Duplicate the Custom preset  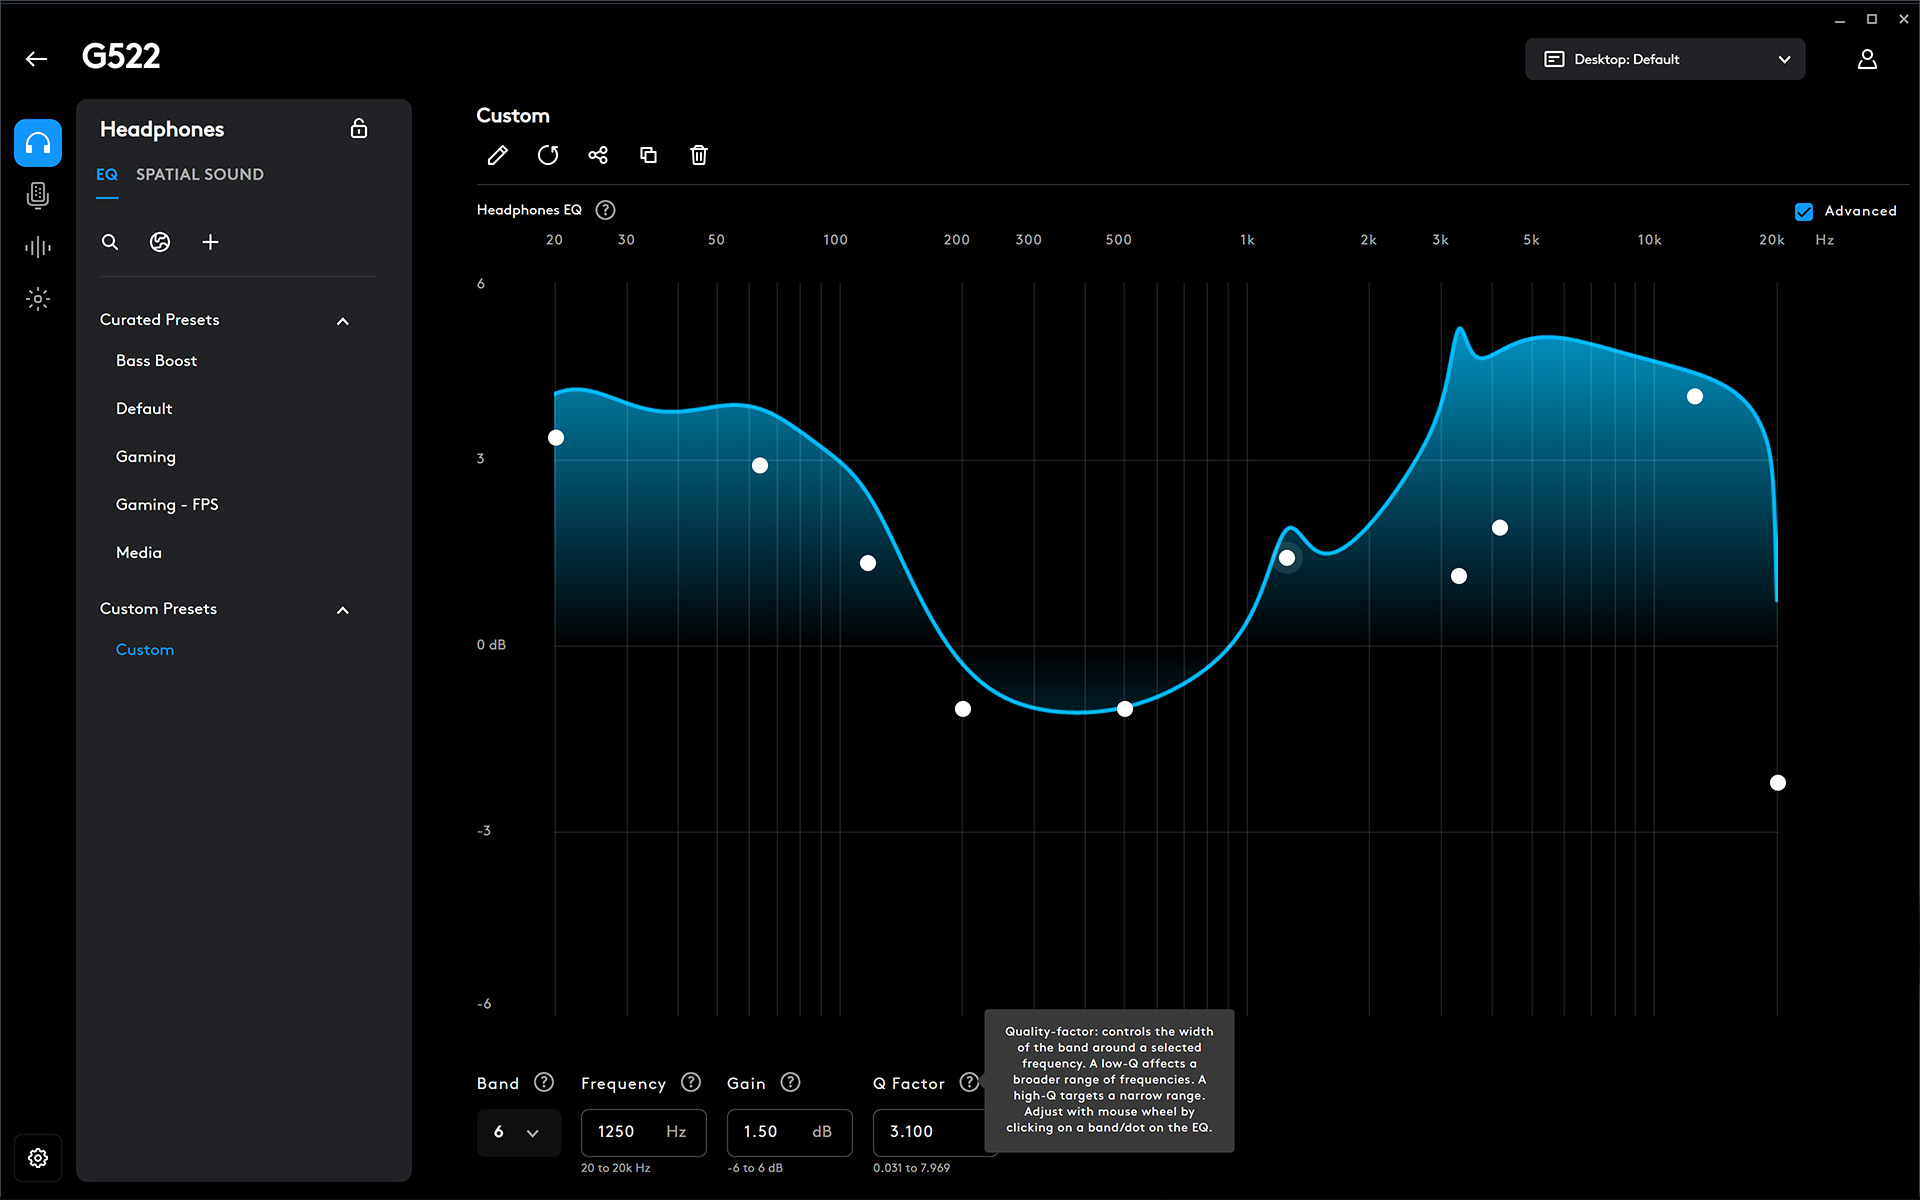point(648,155)
